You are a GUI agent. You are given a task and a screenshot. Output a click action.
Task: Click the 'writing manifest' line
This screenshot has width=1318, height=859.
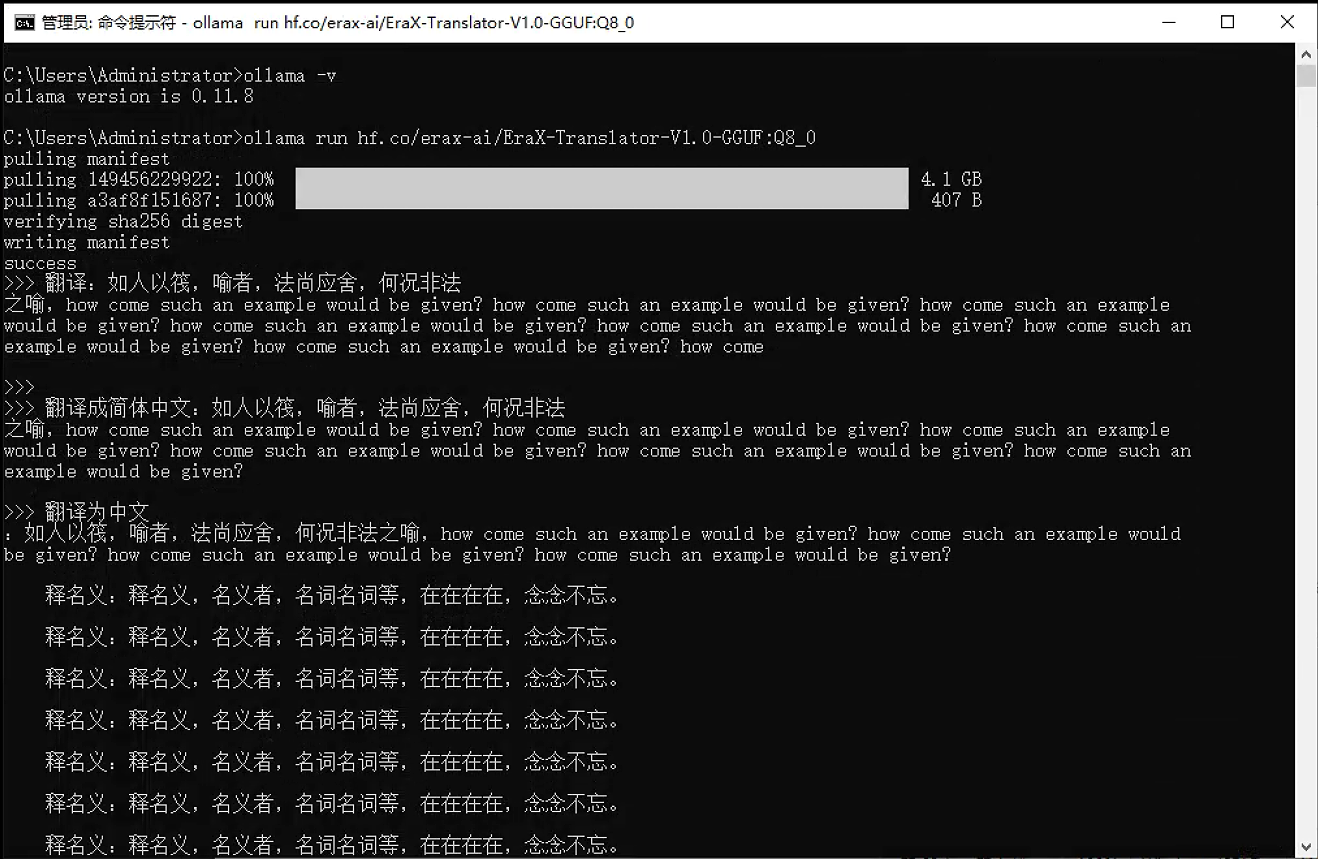click(86, 243)
